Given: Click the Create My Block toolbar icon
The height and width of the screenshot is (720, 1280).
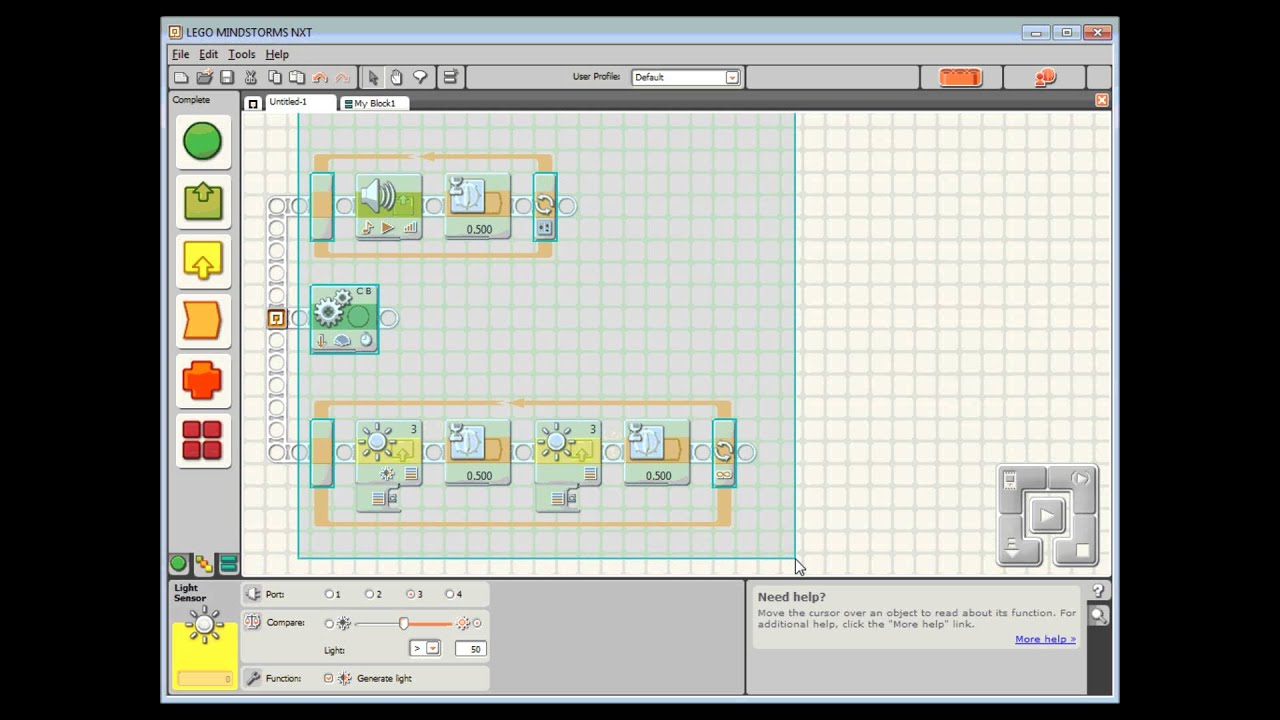Looking at the screenshot, I should tap(450, 77).
